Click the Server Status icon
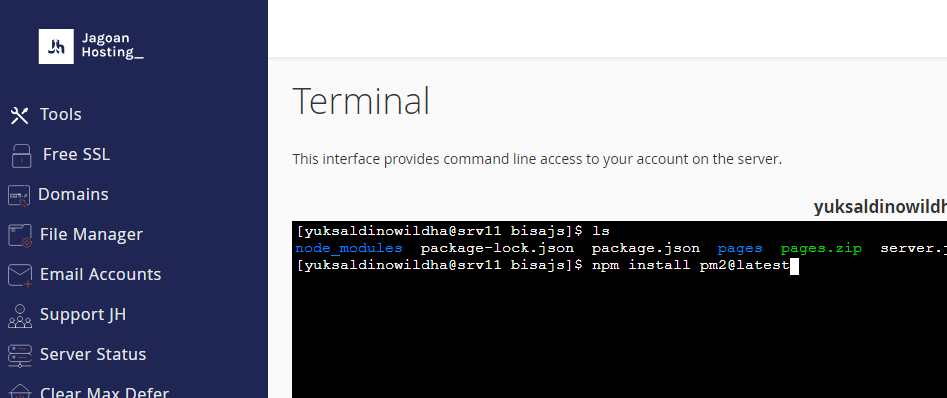This screenshot has width=947, height=398. [x=20, y=355]
